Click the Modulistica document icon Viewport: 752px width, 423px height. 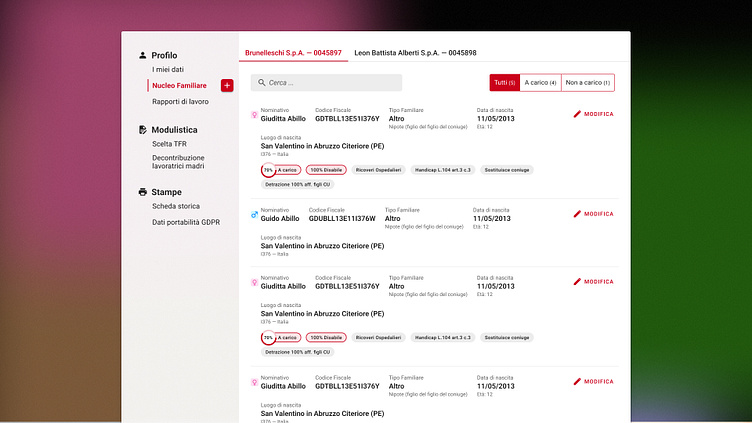point(142,130)
